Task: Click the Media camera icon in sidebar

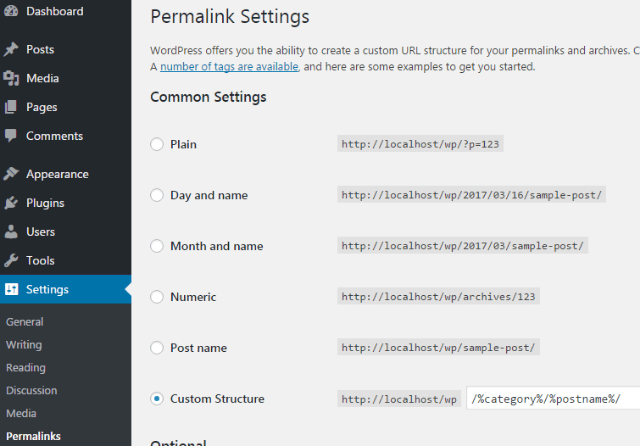Action: [x=11, y=78]
